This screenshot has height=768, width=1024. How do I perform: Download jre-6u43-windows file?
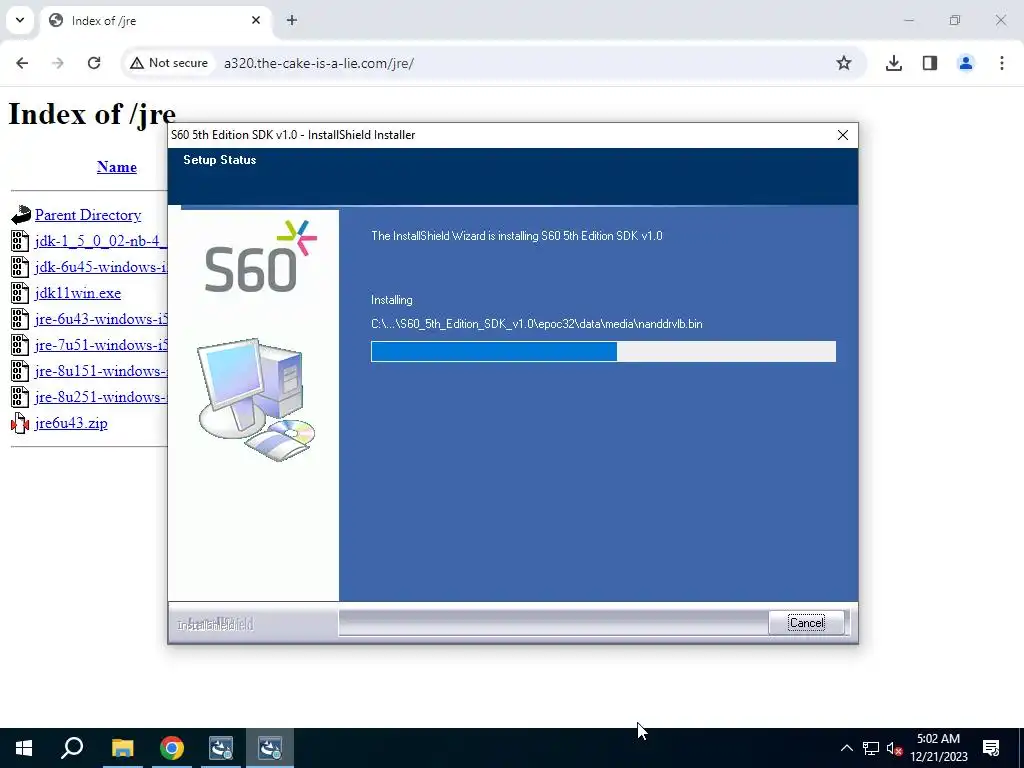point(101,319)
